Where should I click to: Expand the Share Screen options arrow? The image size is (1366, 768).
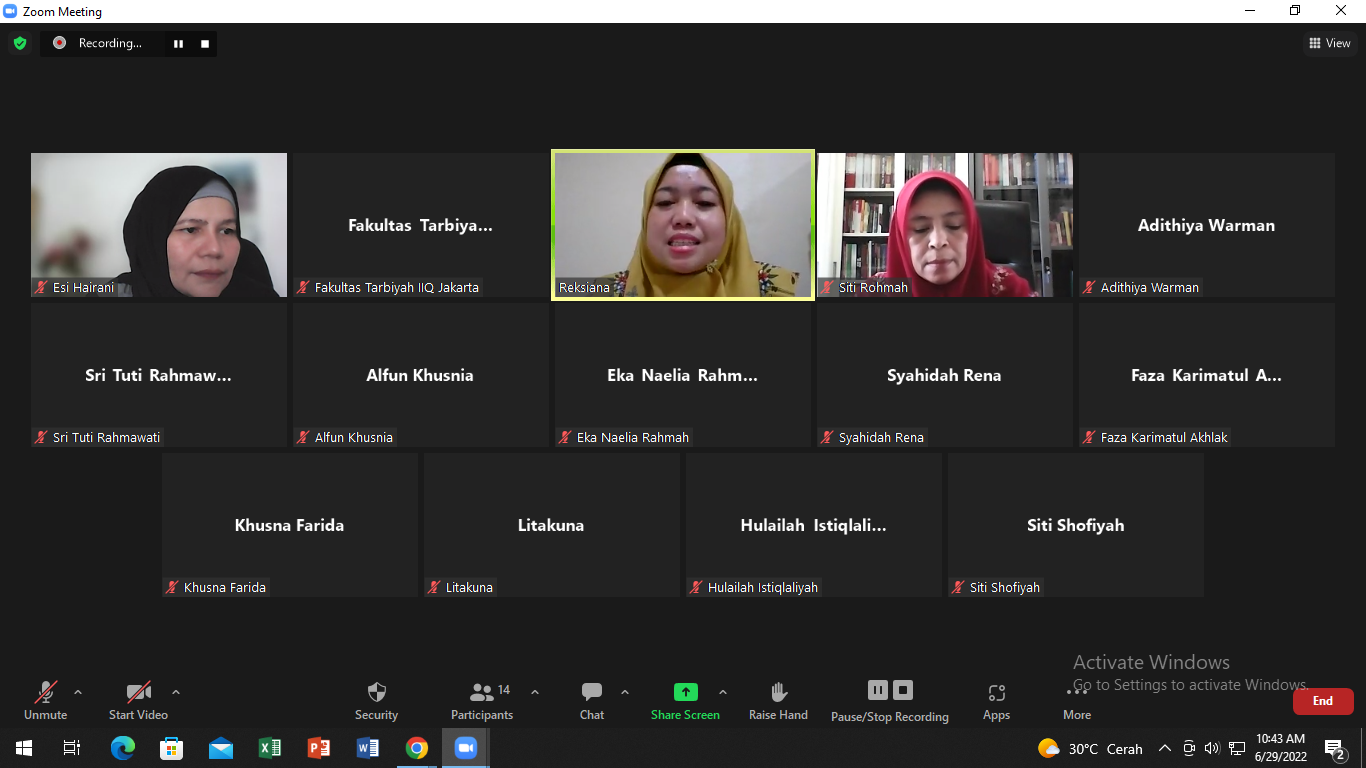(x=723, y=692)
